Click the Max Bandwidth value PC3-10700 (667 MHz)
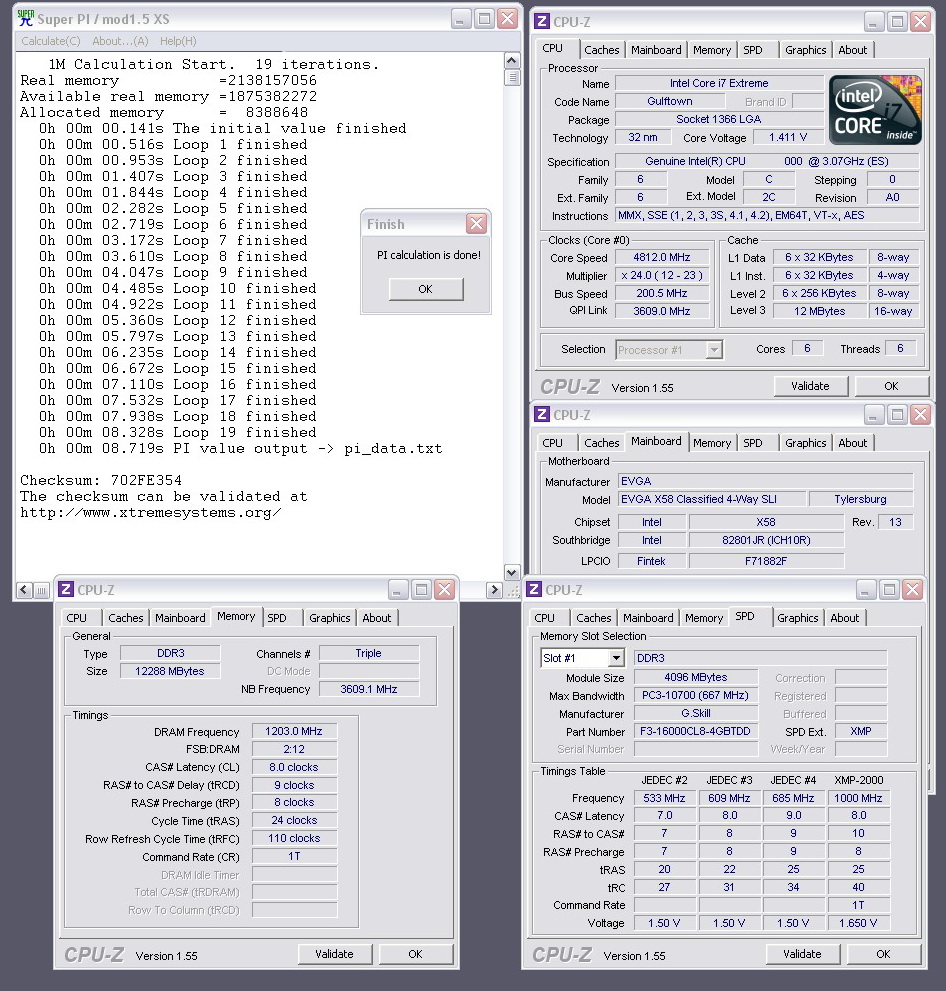The image size is (946, 991). [x=696, y=695]
